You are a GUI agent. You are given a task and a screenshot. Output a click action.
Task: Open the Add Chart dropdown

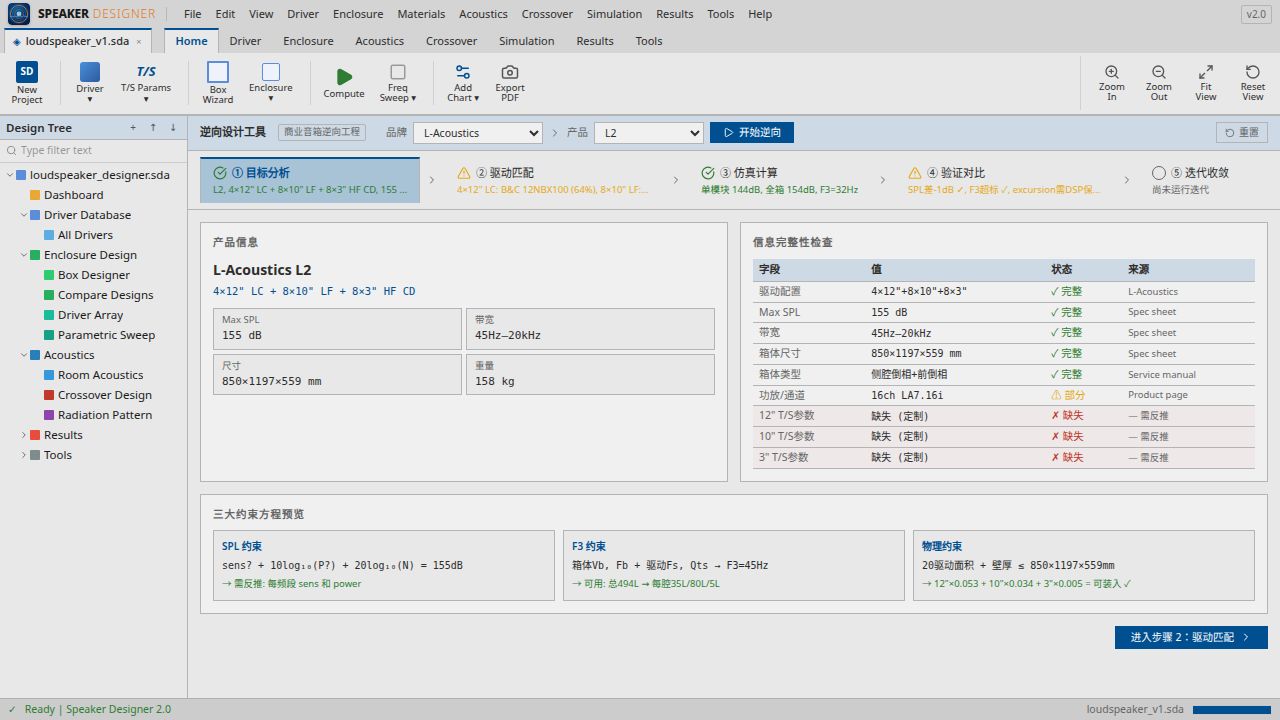point(463,82)
